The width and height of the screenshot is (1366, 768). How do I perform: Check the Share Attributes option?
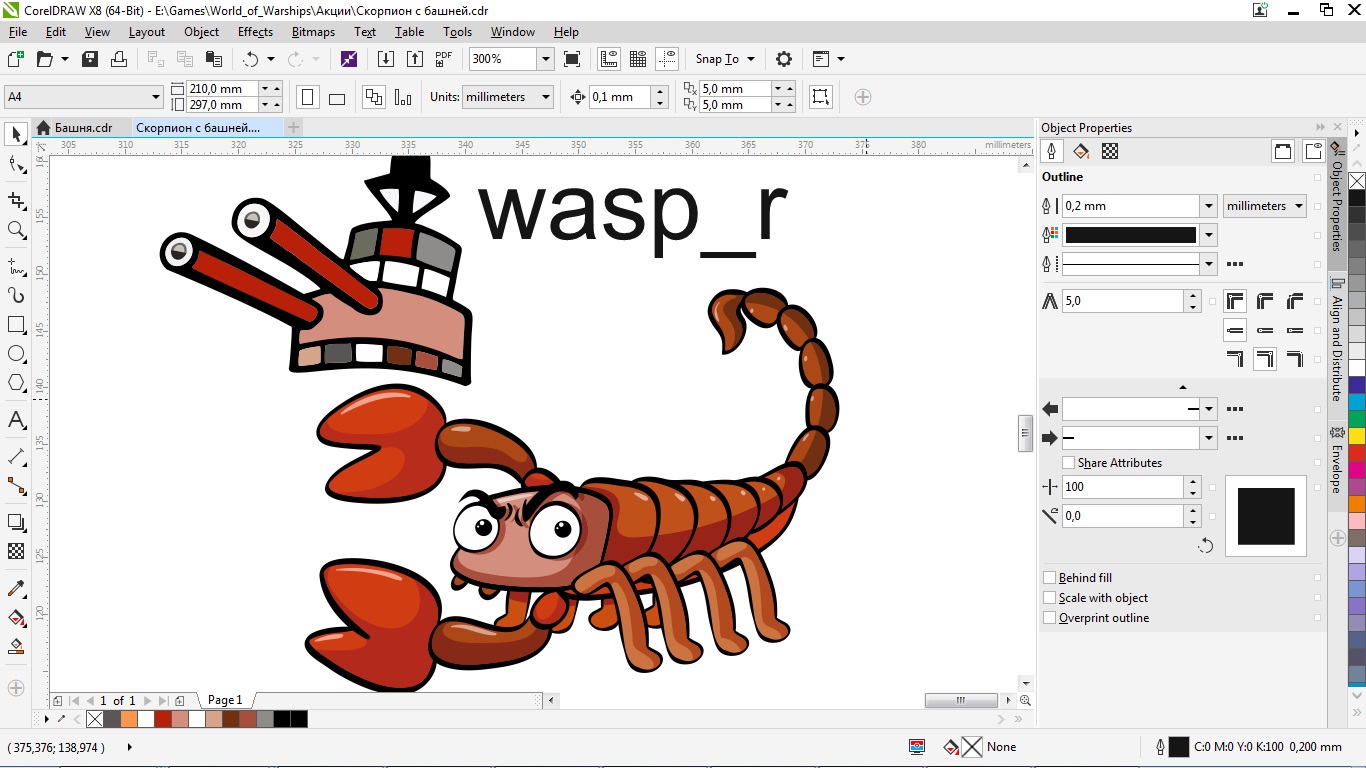(1068, 463)
